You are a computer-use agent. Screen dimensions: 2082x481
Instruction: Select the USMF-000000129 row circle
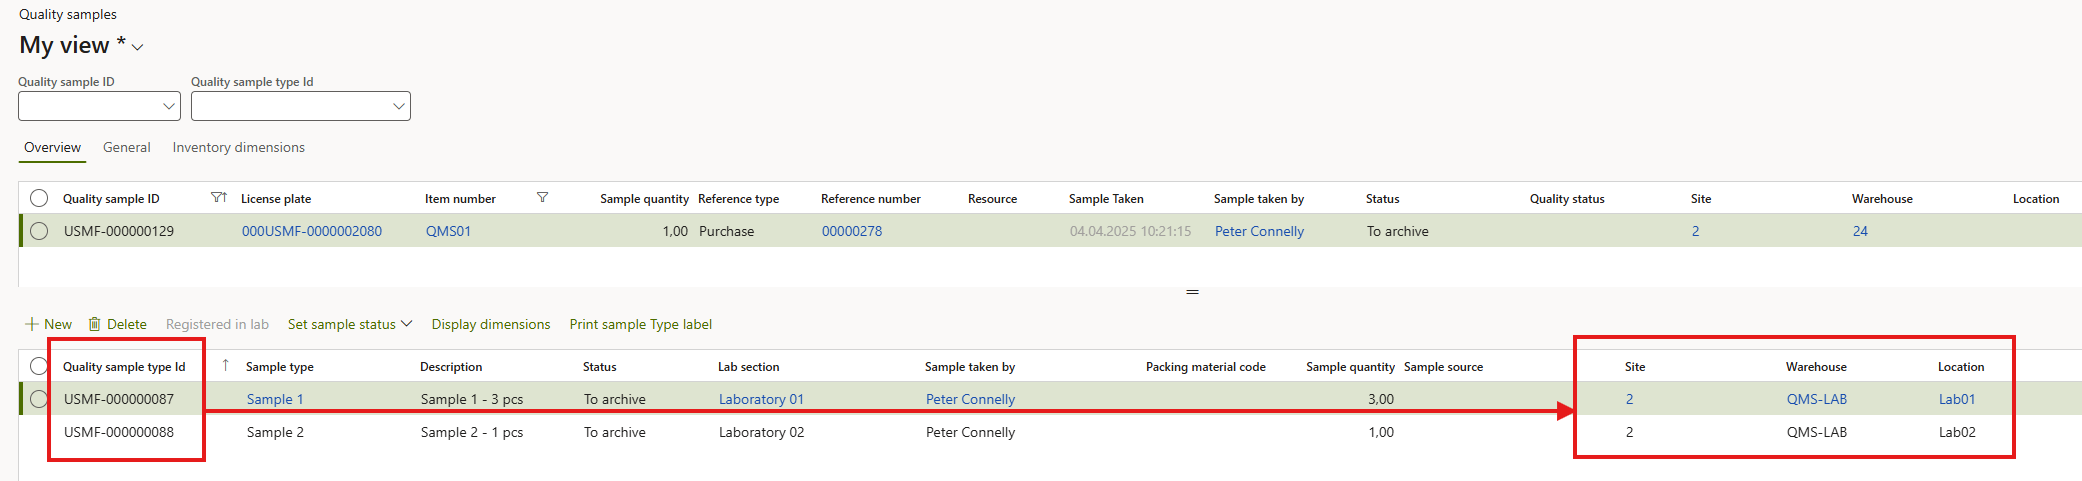[x=39, y=231]
